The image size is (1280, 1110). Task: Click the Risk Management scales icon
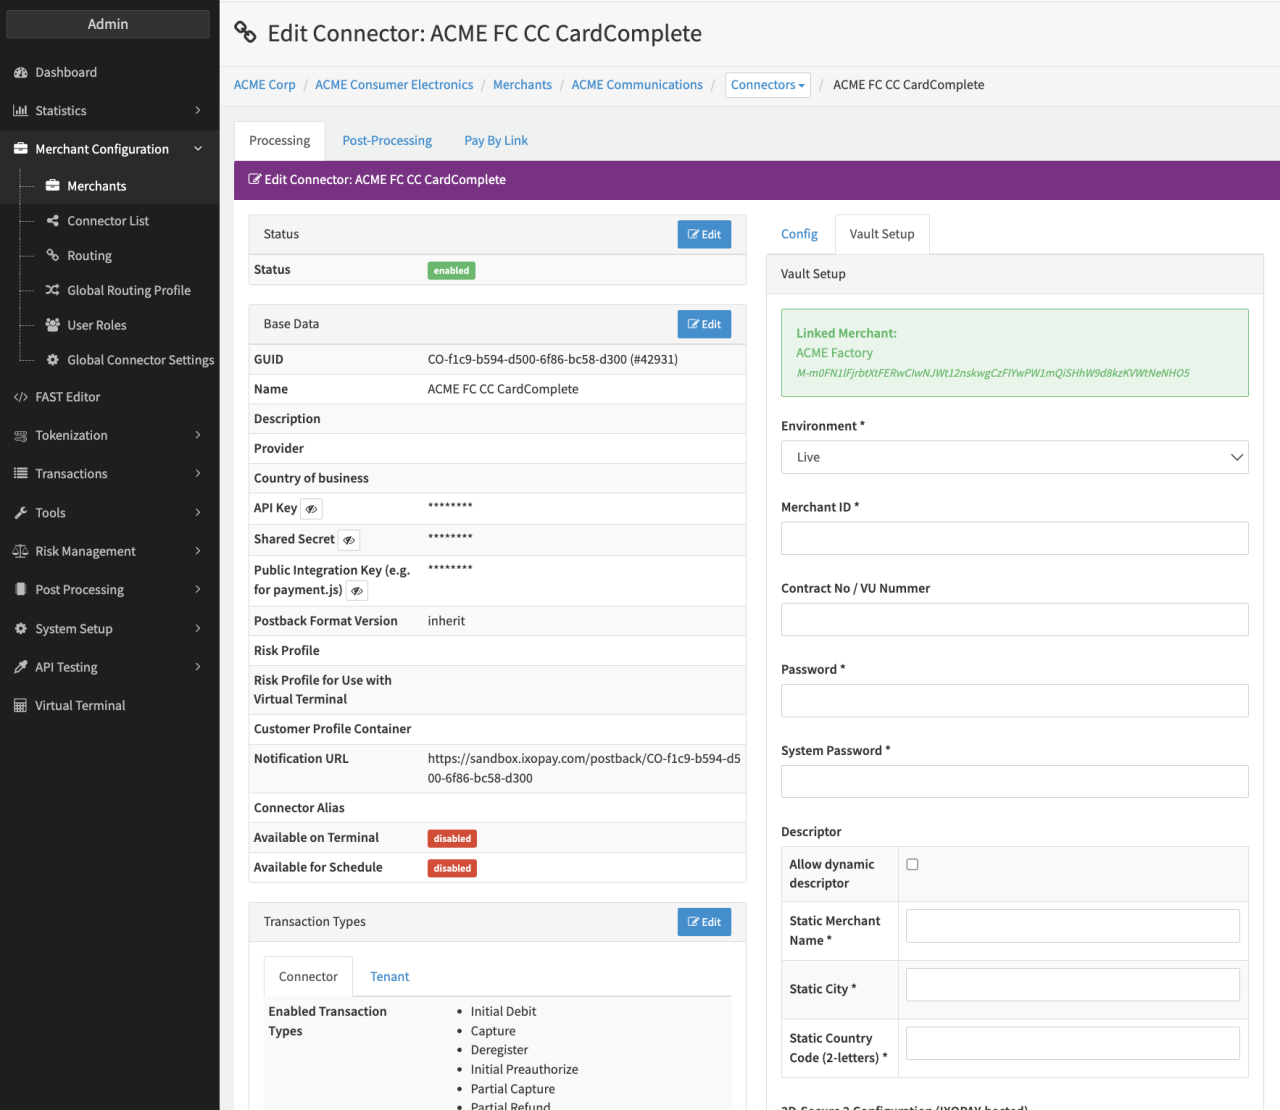point(20,551)
